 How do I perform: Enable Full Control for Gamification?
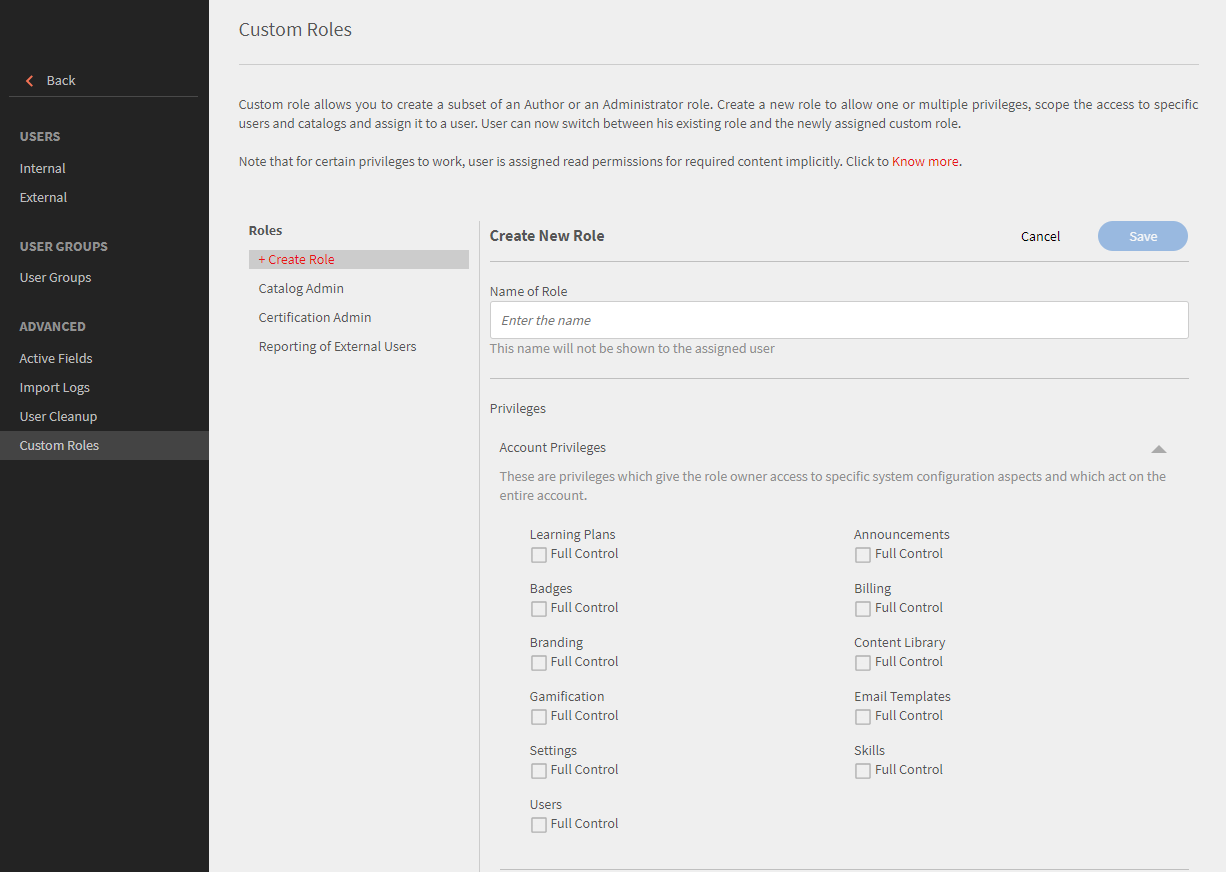pyautogui.click(x=539, y=716)
